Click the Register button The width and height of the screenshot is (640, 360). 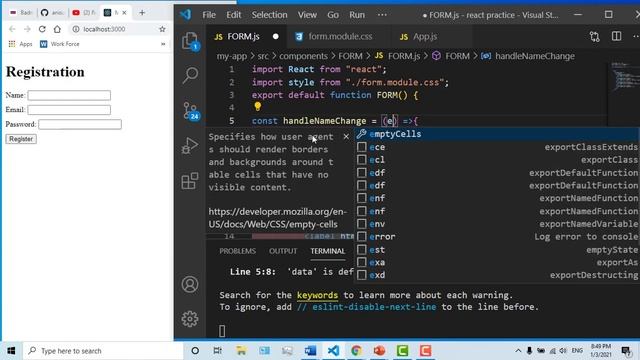[21, 139]
